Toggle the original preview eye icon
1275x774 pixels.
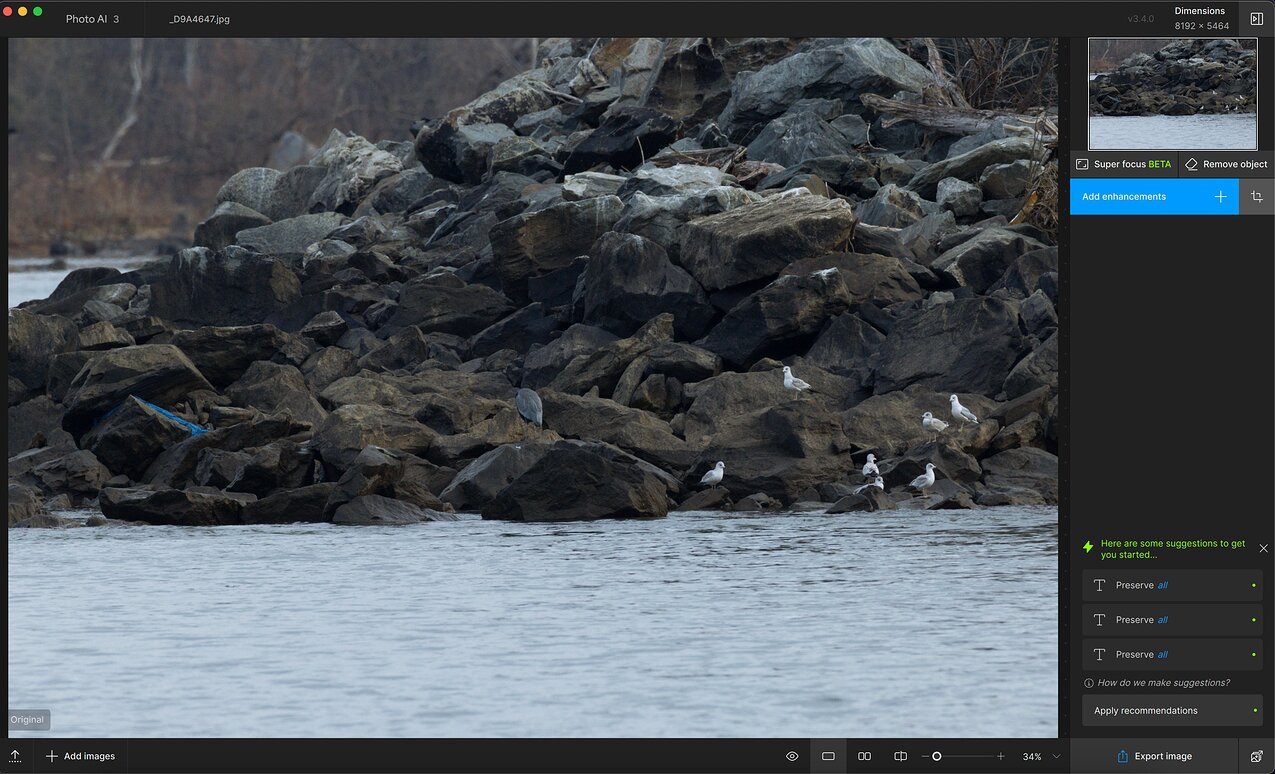pyautogui.click(x=791, y=756)
